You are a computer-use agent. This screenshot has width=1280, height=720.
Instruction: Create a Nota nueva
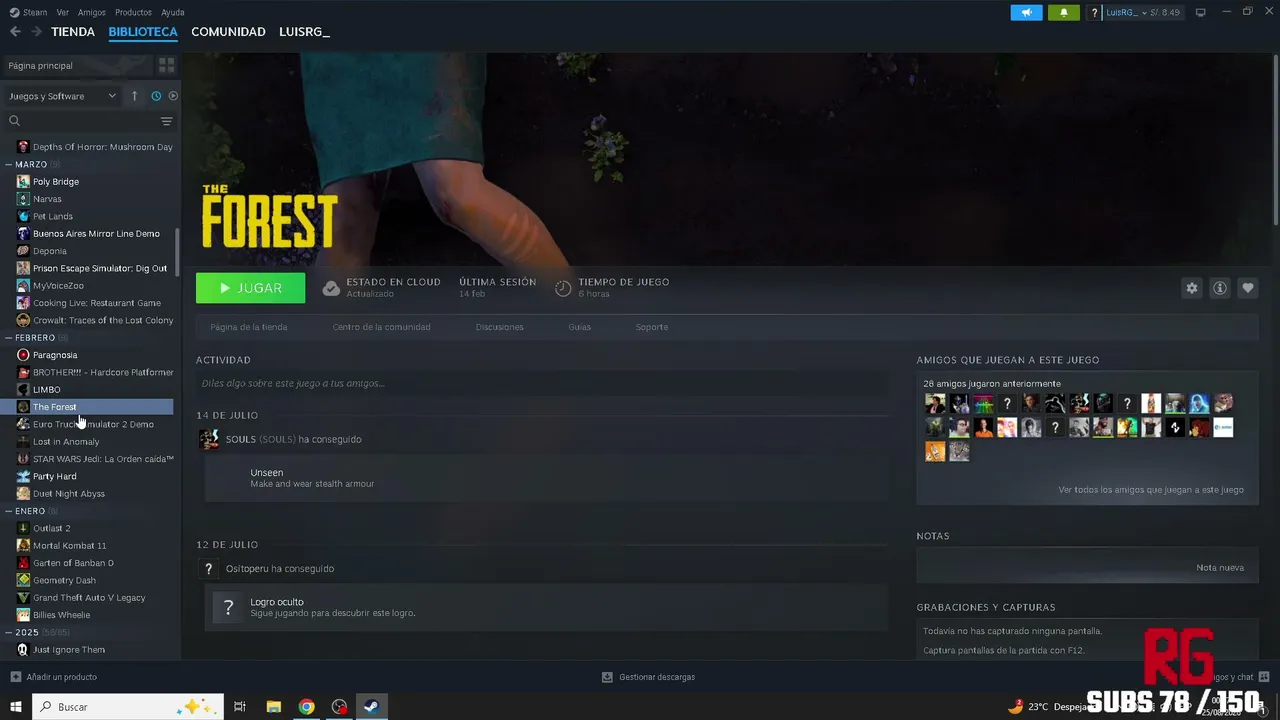pyautogui.click(x=1220, y=568)
